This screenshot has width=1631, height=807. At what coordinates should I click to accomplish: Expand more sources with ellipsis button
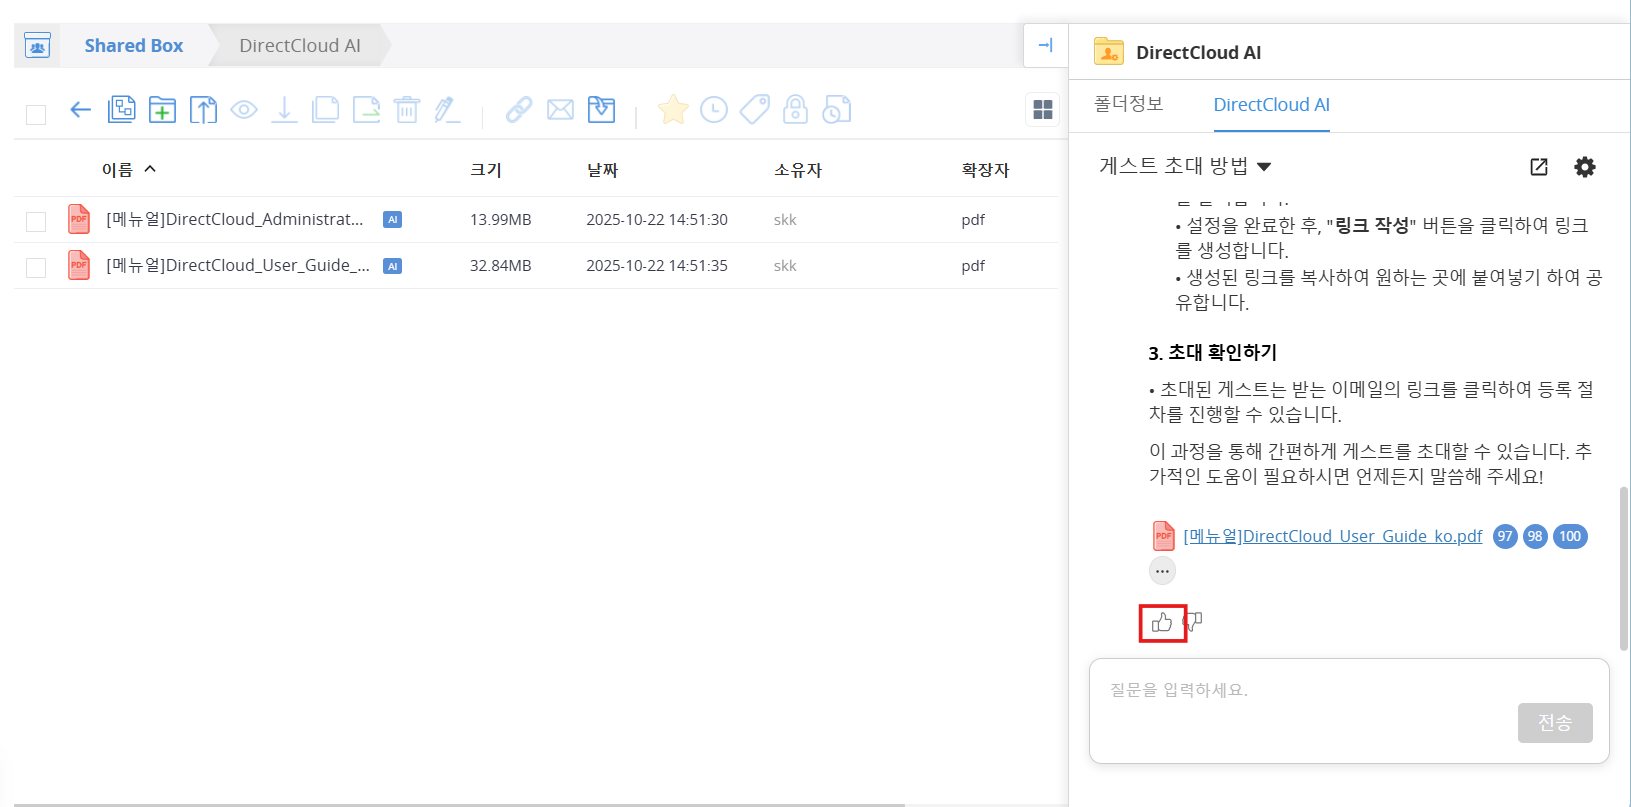click(x=1162, y=571)
